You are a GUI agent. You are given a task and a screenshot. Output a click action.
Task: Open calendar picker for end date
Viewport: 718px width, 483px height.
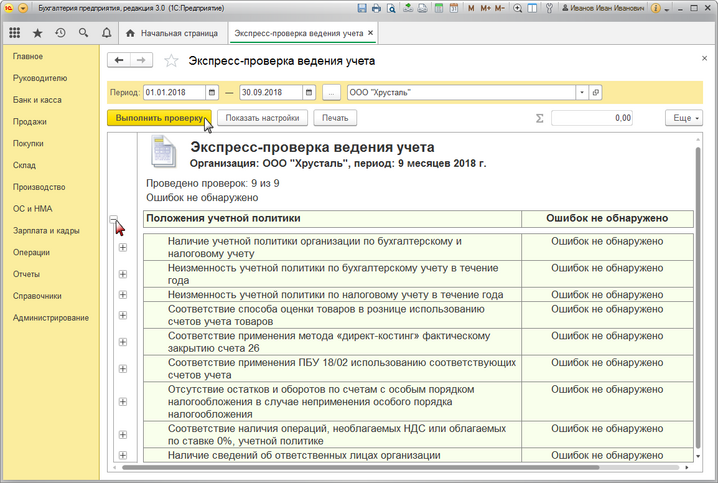tap(309, 92)
